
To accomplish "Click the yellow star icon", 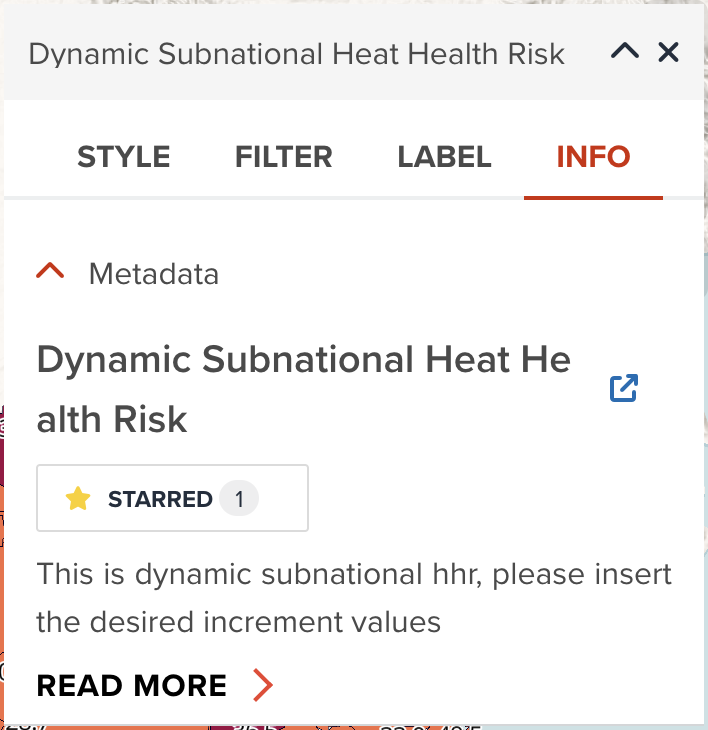I will (78, 499).
